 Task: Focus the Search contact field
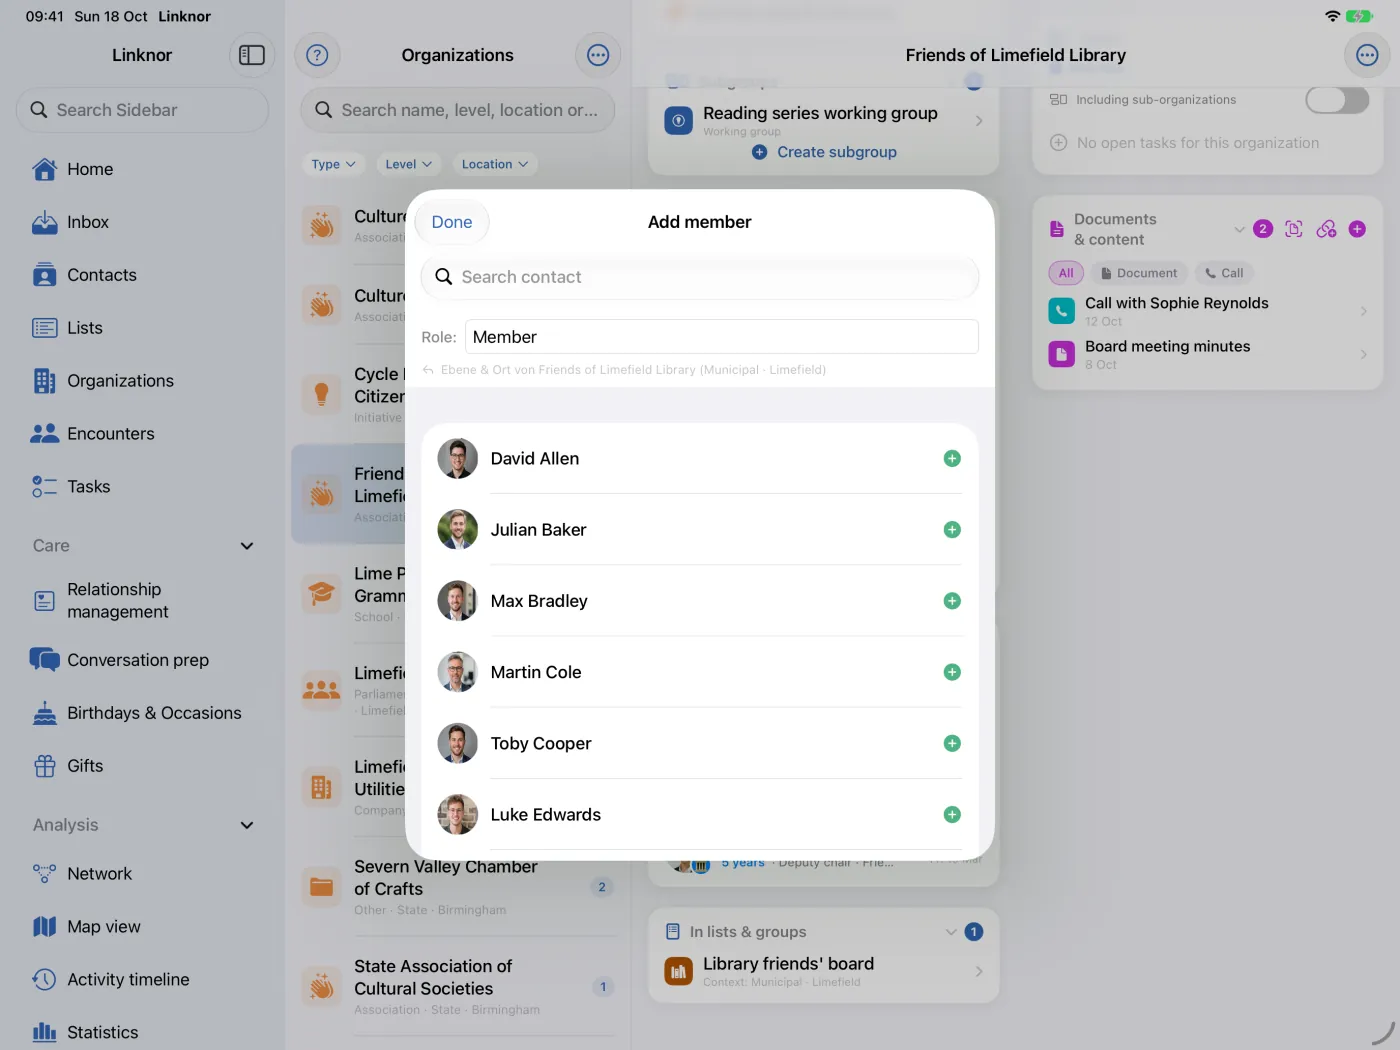[700, 277]
